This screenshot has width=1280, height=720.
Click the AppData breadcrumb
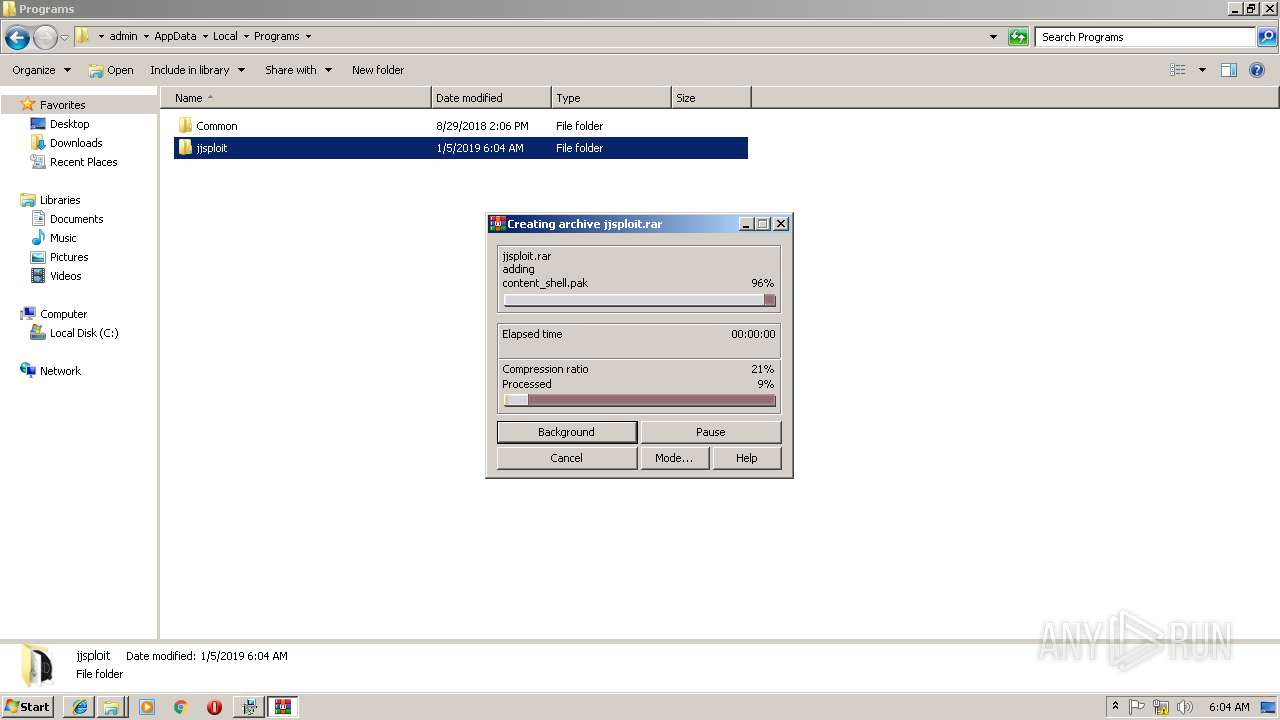point(175,36)
